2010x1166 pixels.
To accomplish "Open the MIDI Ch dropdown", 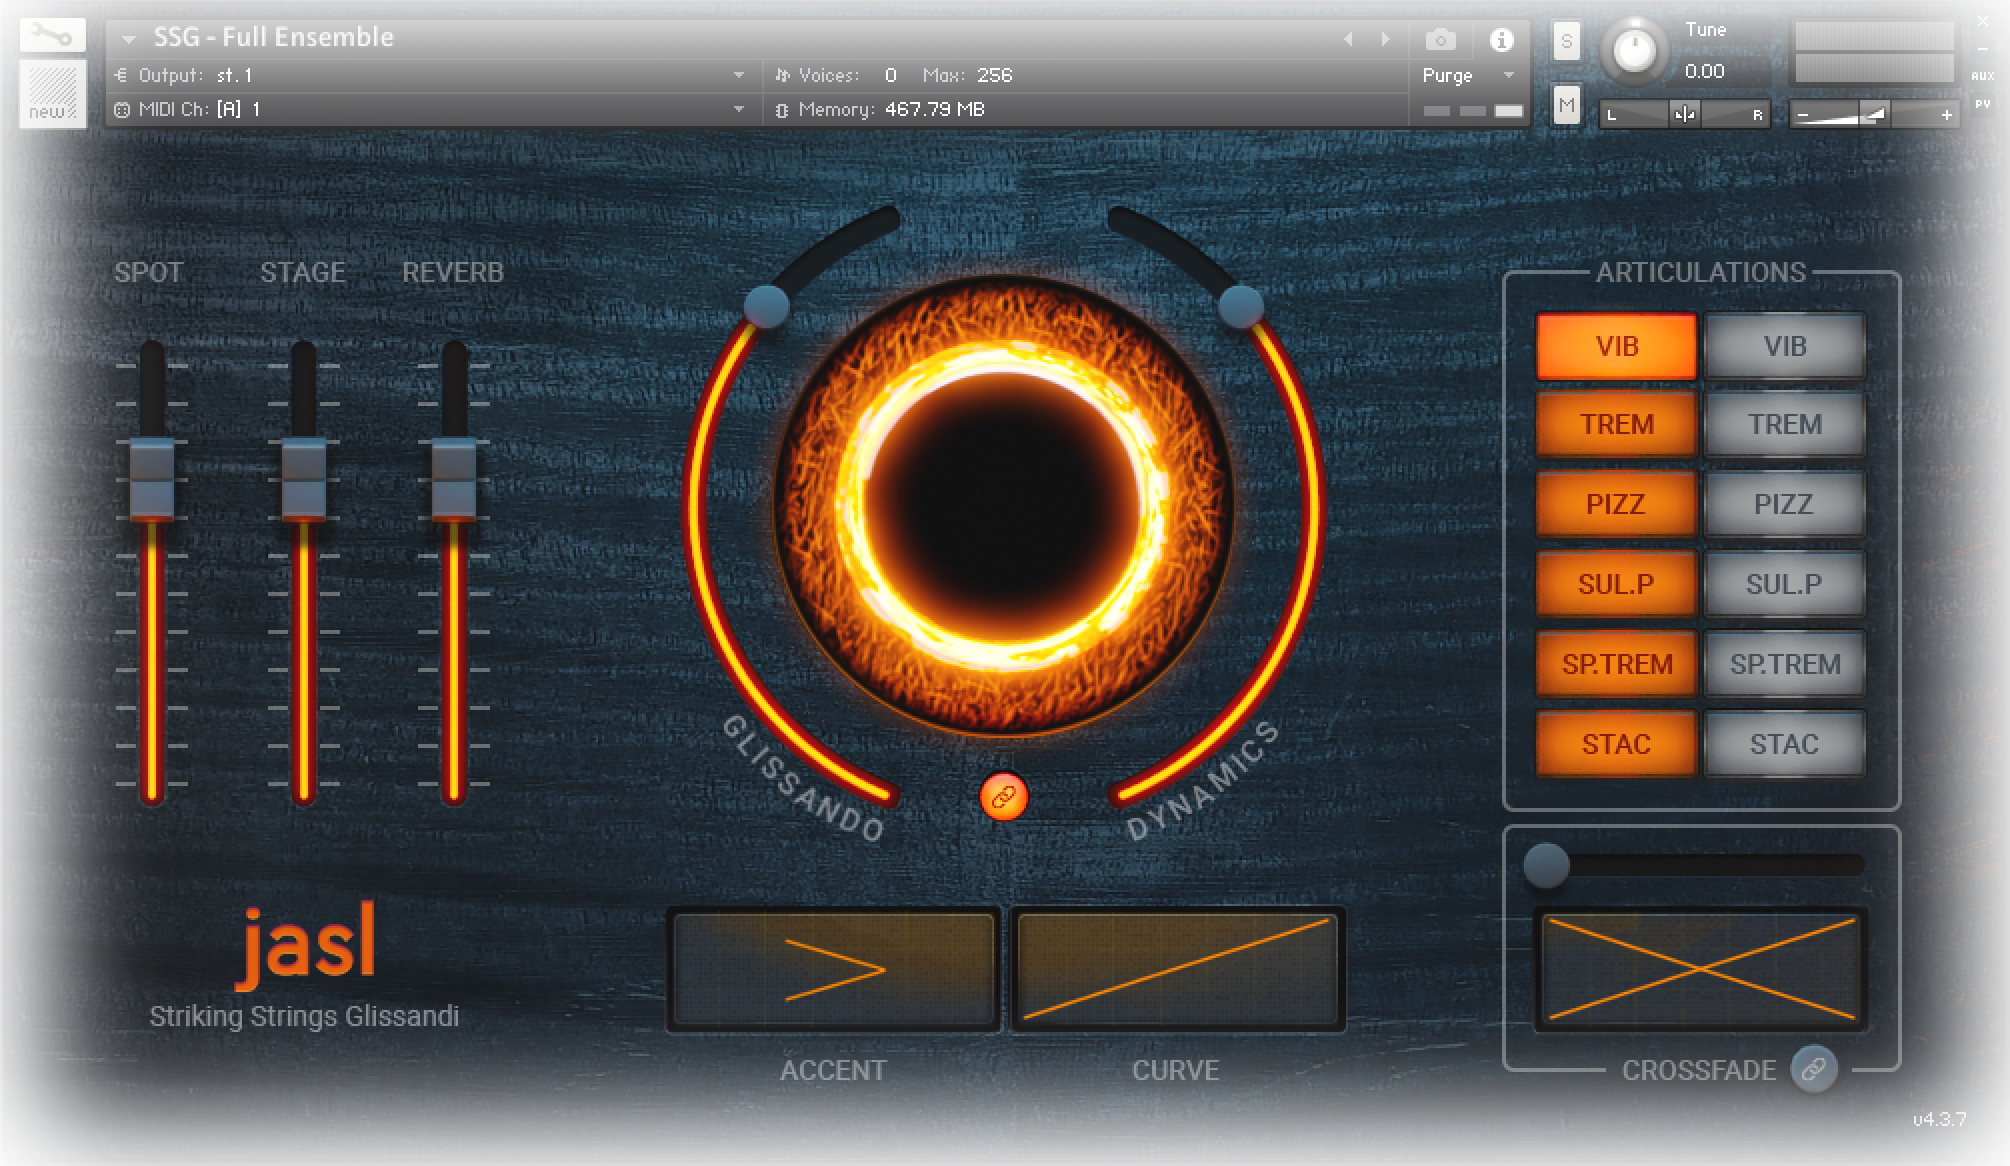I will coord(430,109).
